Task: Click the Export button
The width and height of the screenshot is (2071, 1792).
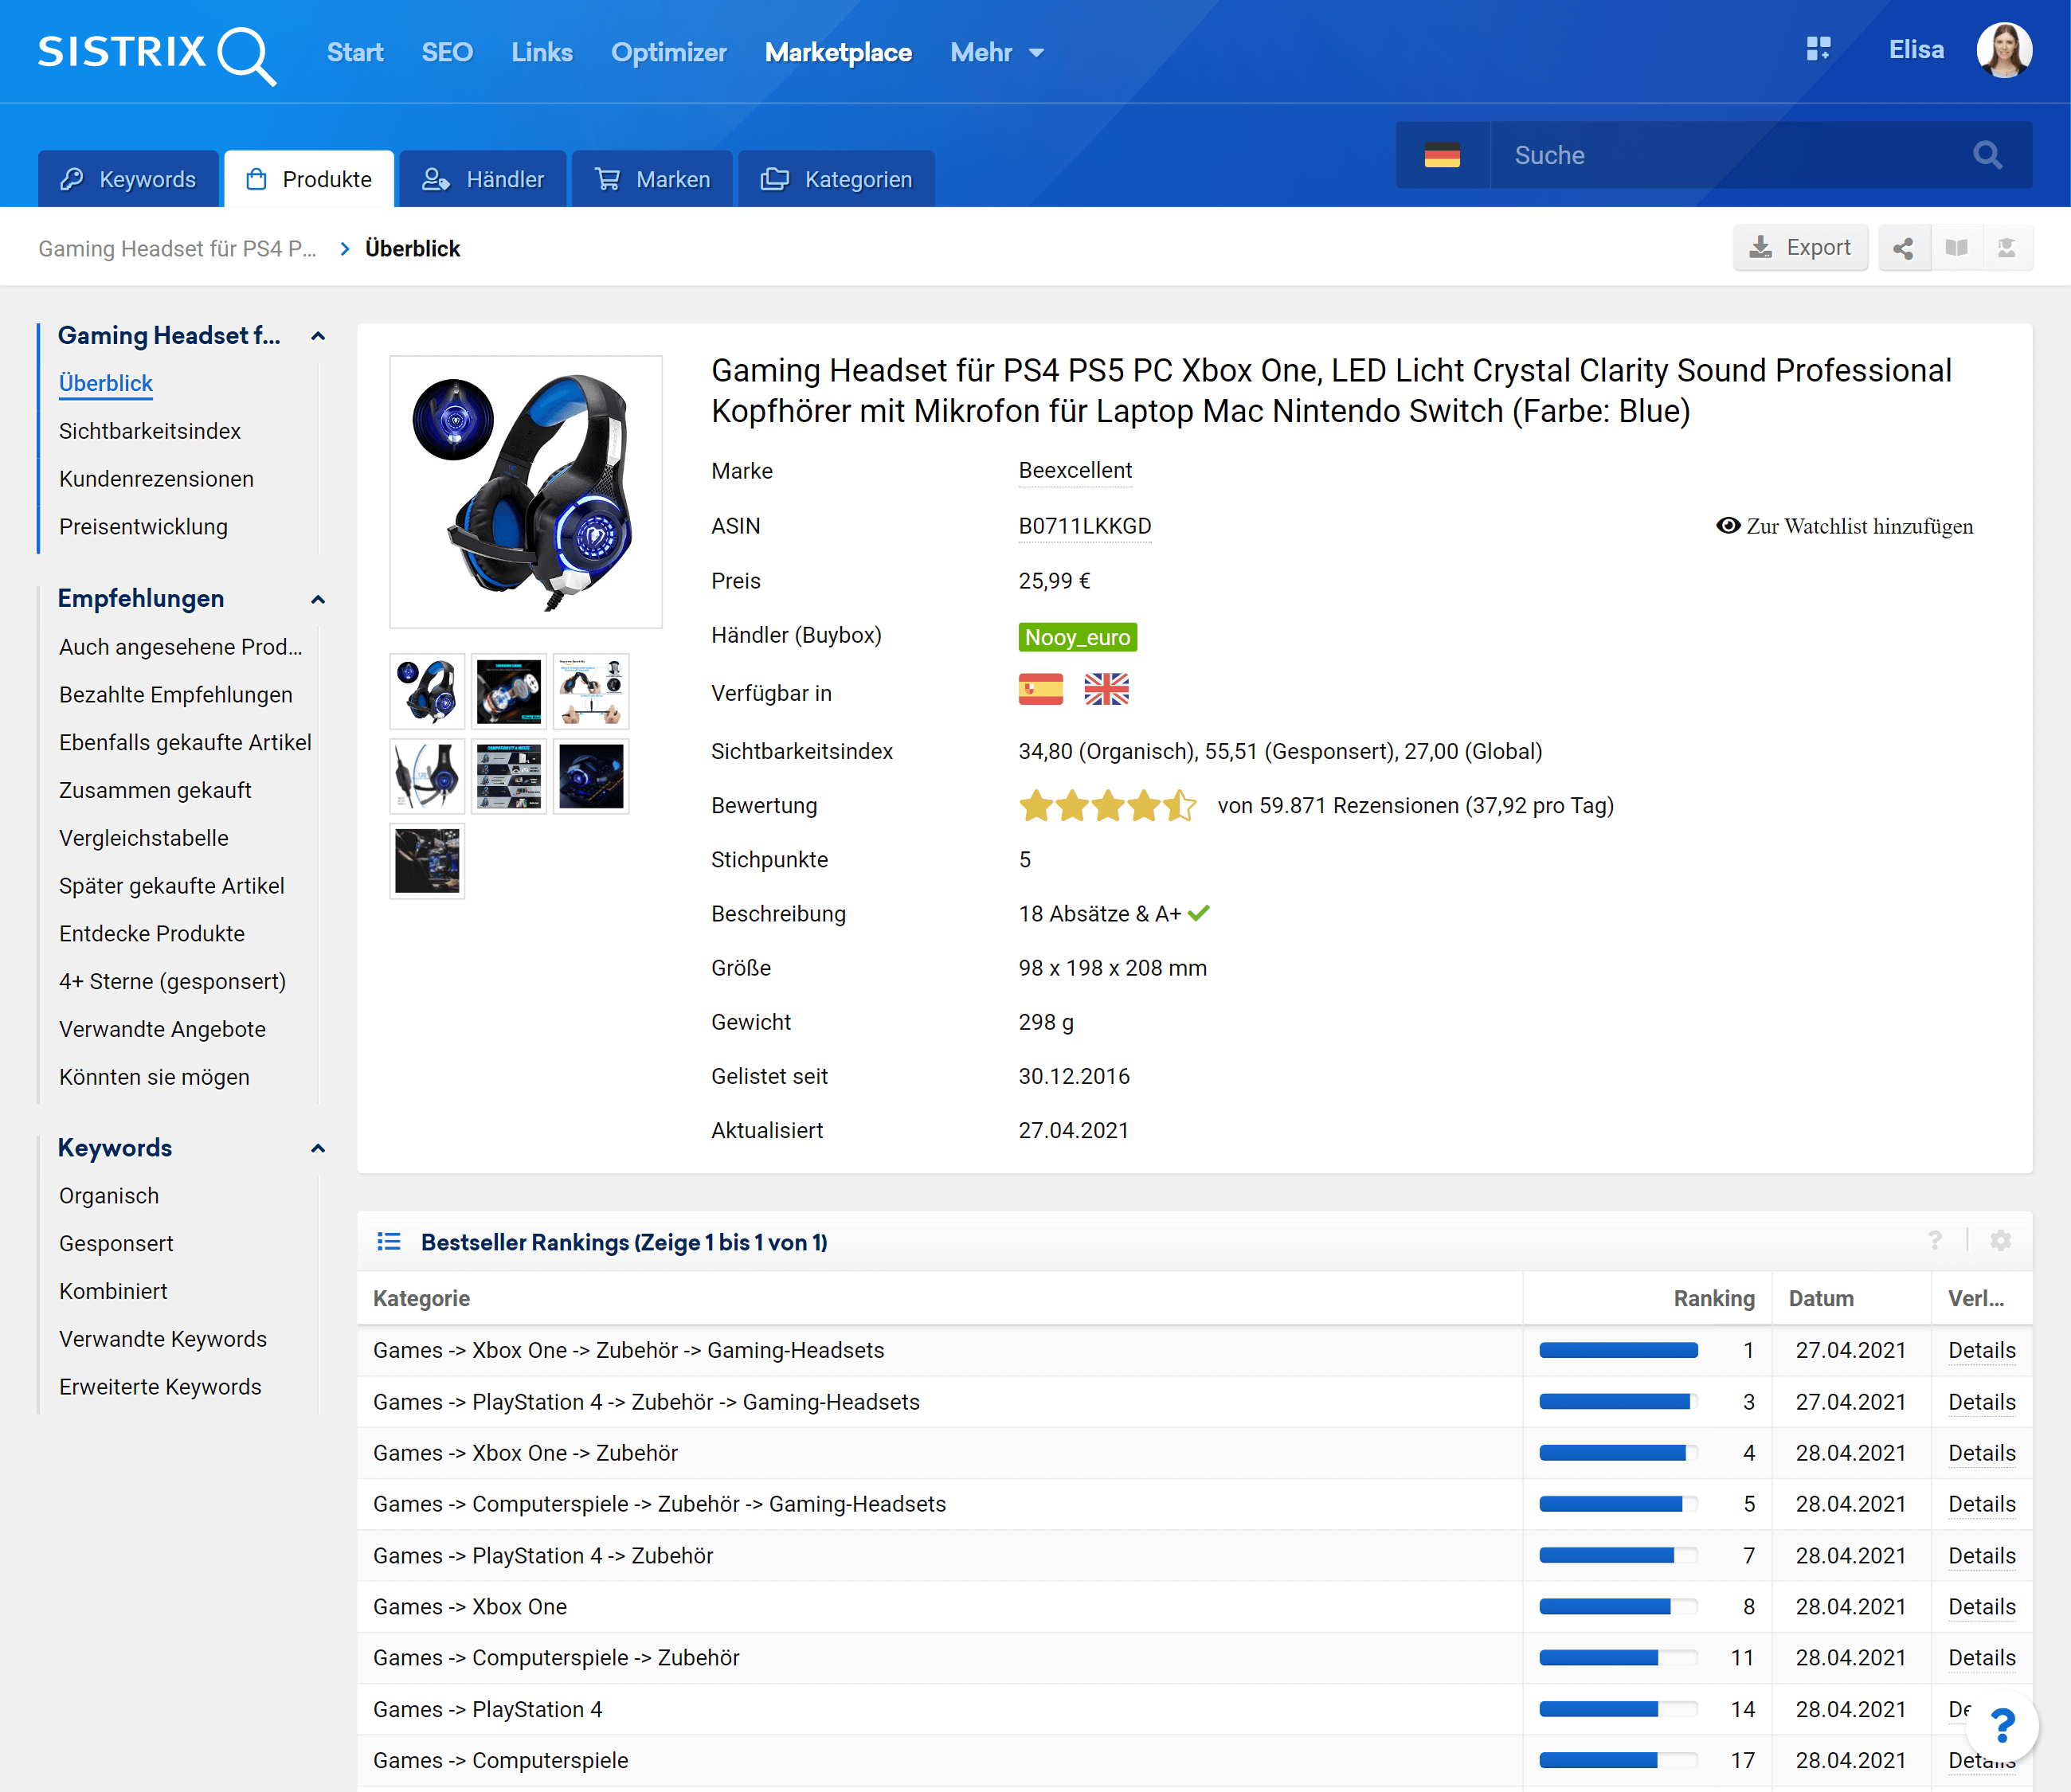Action: tap(1800, 248)
